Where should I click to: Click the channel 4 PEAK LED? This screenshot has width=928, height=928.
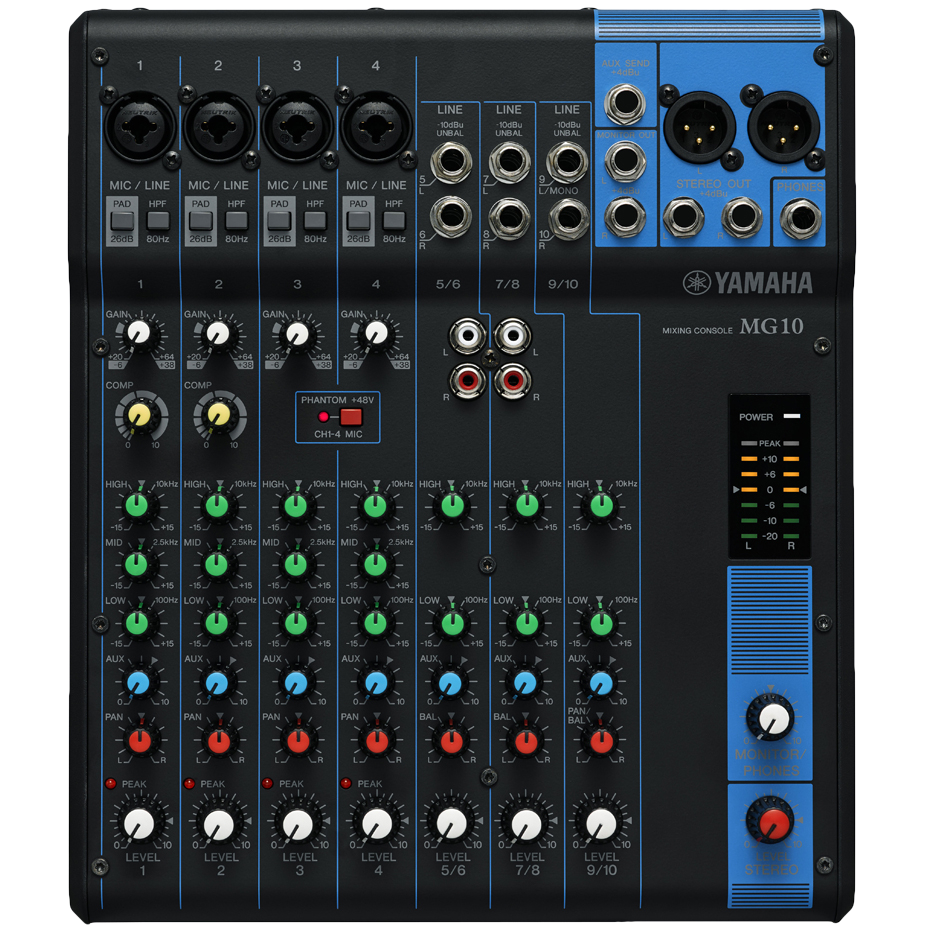pos(346,784)
